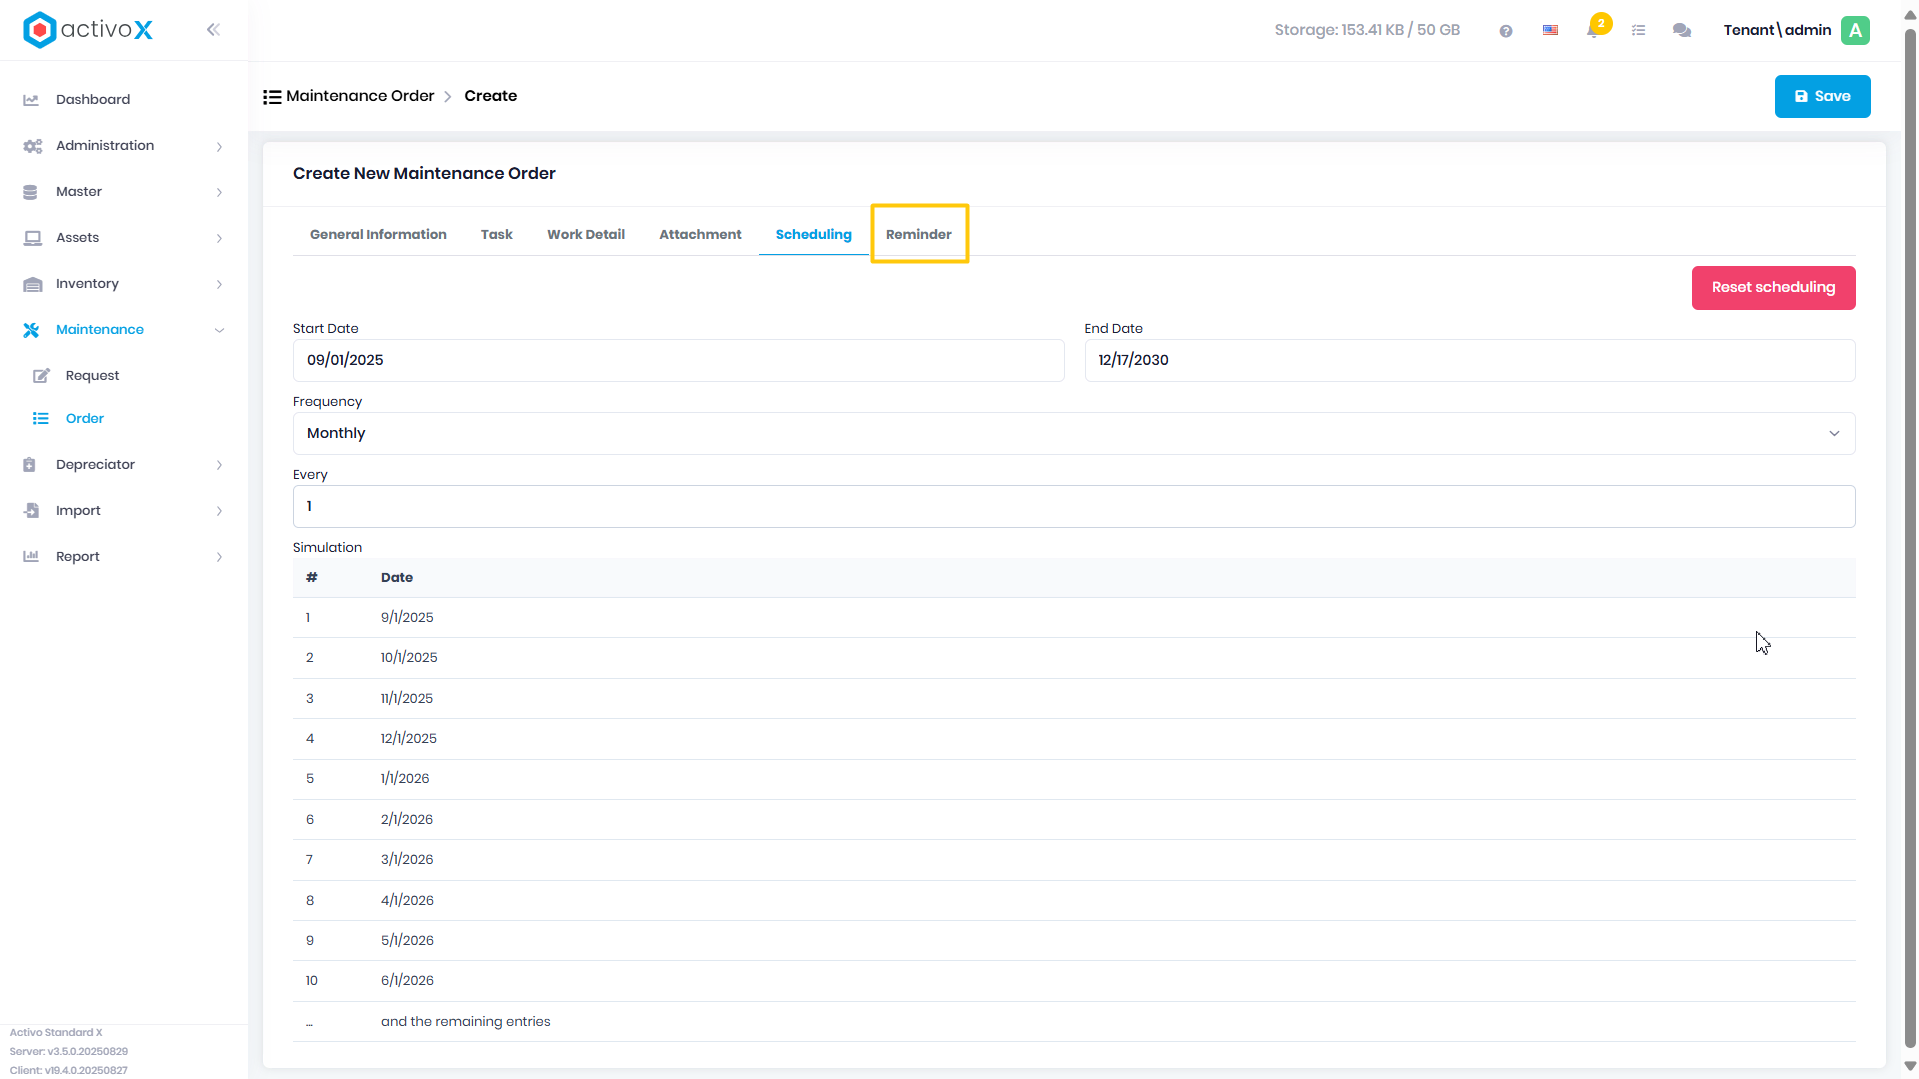Click the activoX logo
Viewport: 1919px width, 1079px height.
(88, 30)
